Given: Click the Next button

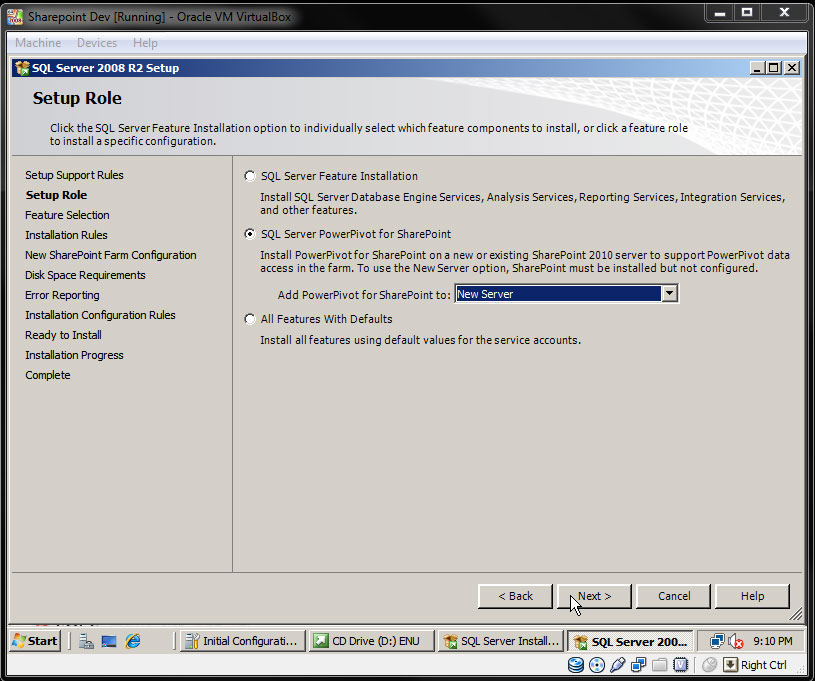Looking at the screenshot, I should click(x=594, y=596).
